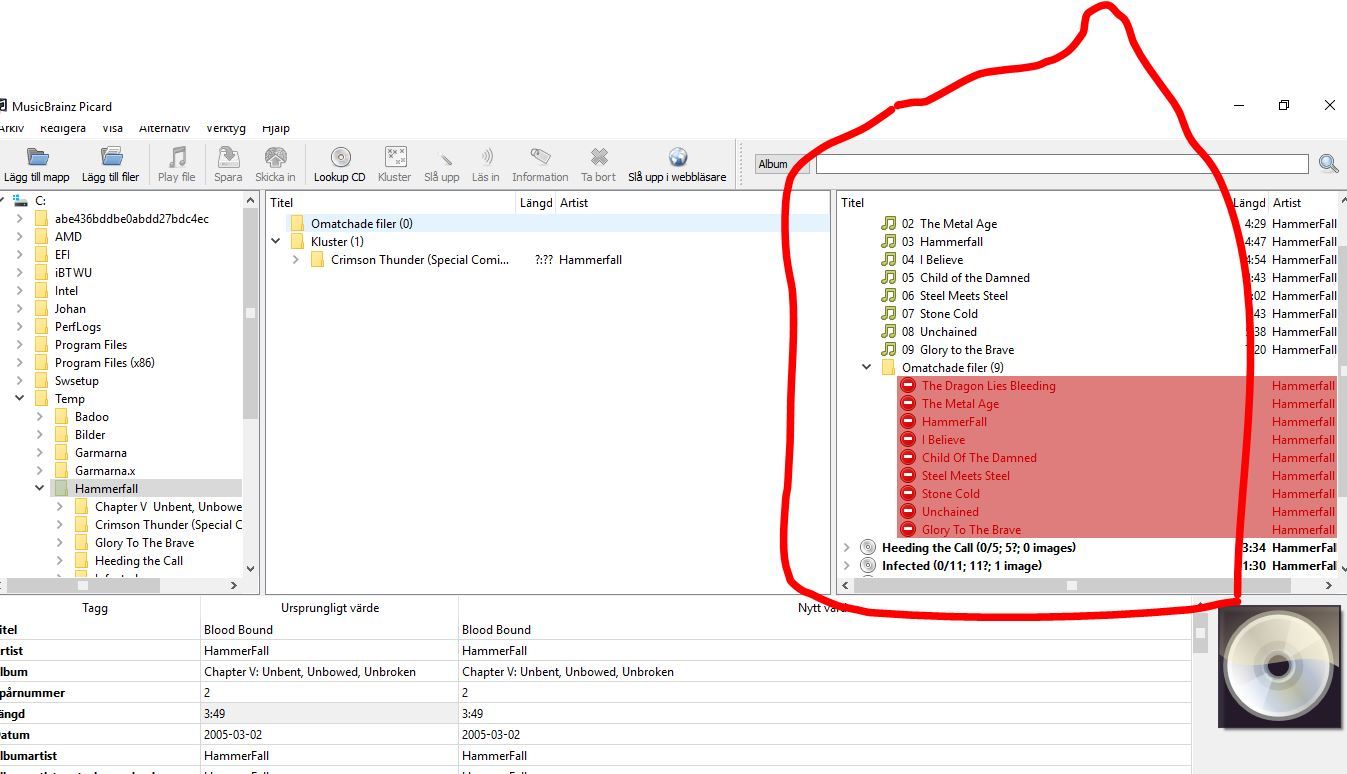Select the 04 I Believe track
The width and height of the screenshot is (1347, 774).
click(x=932, y=260)
